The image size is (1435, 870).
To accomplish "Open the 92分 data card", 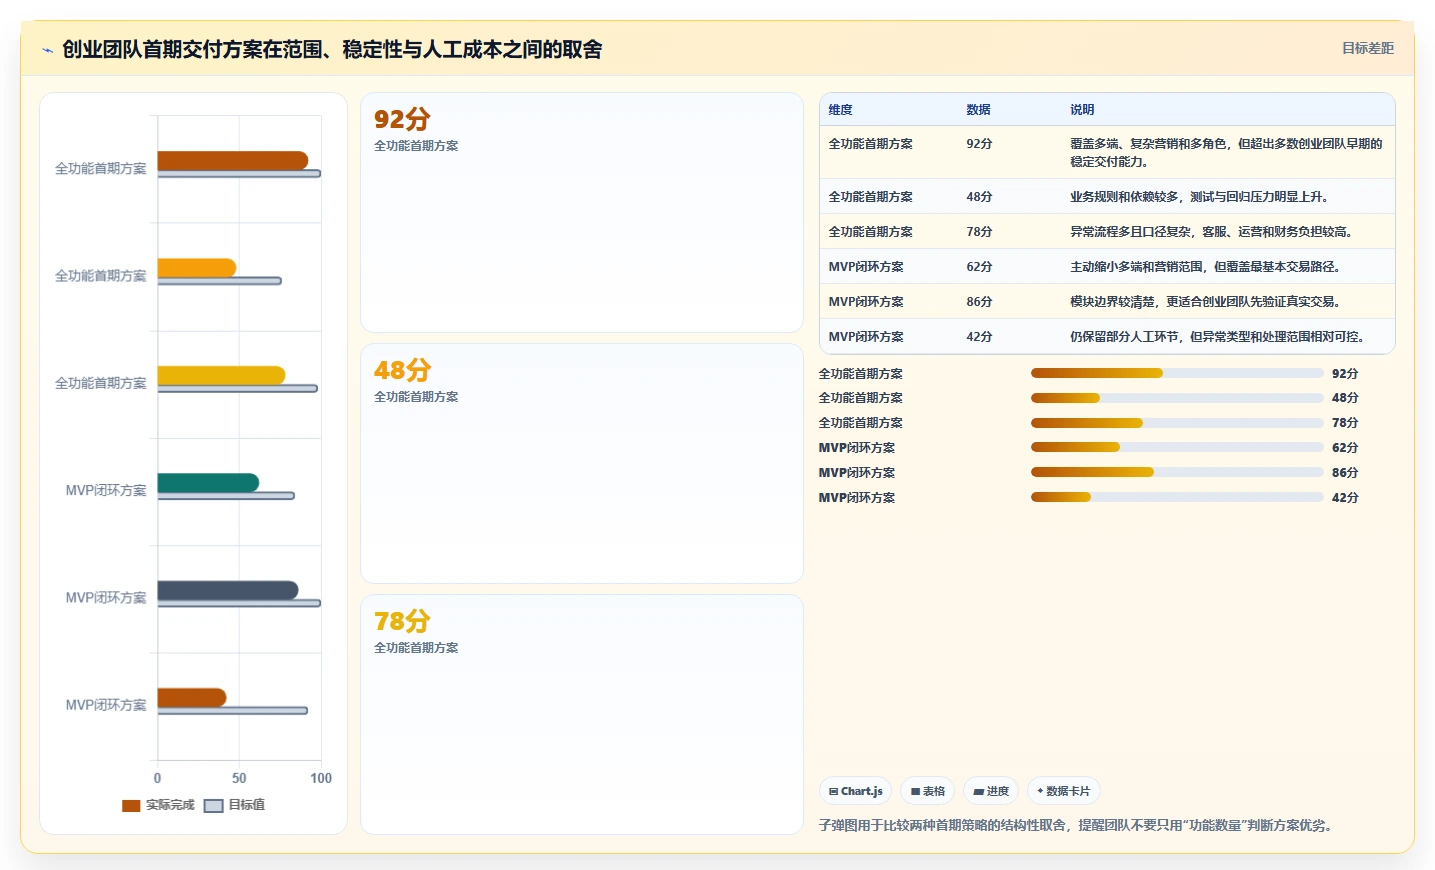I will click(x=582, y=213).
